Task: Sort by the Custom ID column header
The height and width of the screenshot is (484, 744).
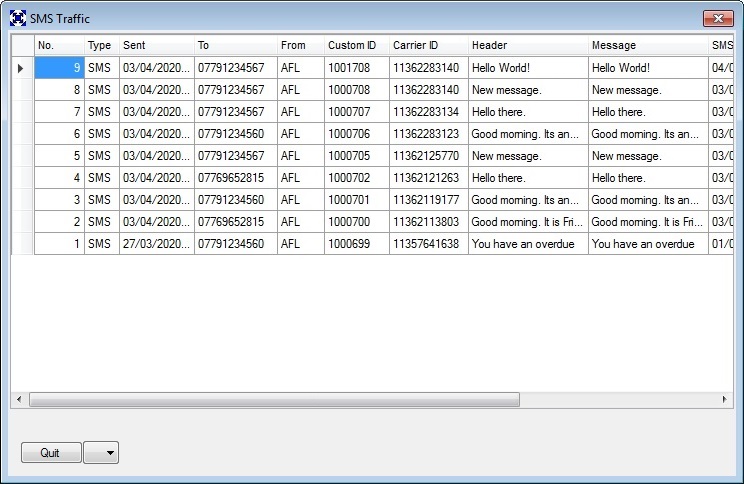Action: [357, 46]
